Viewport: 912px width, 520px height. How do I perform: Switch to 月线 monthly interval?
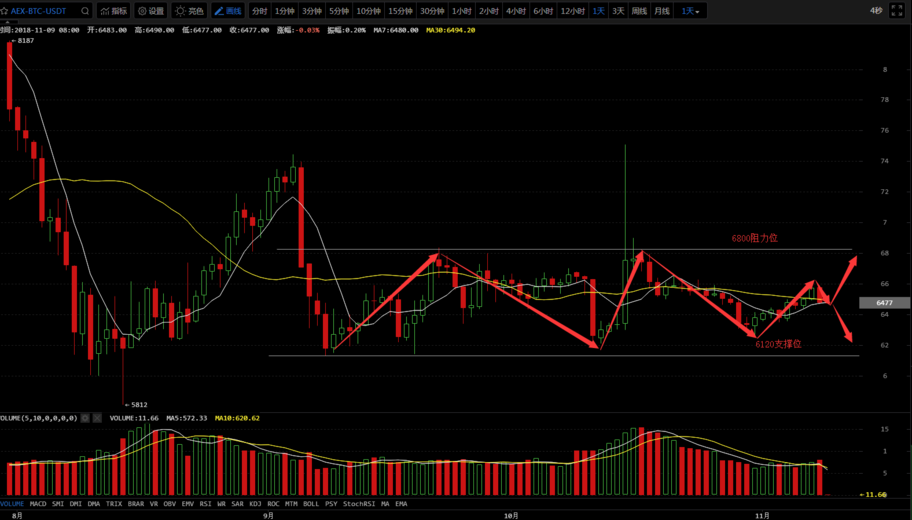pos(661,10)
